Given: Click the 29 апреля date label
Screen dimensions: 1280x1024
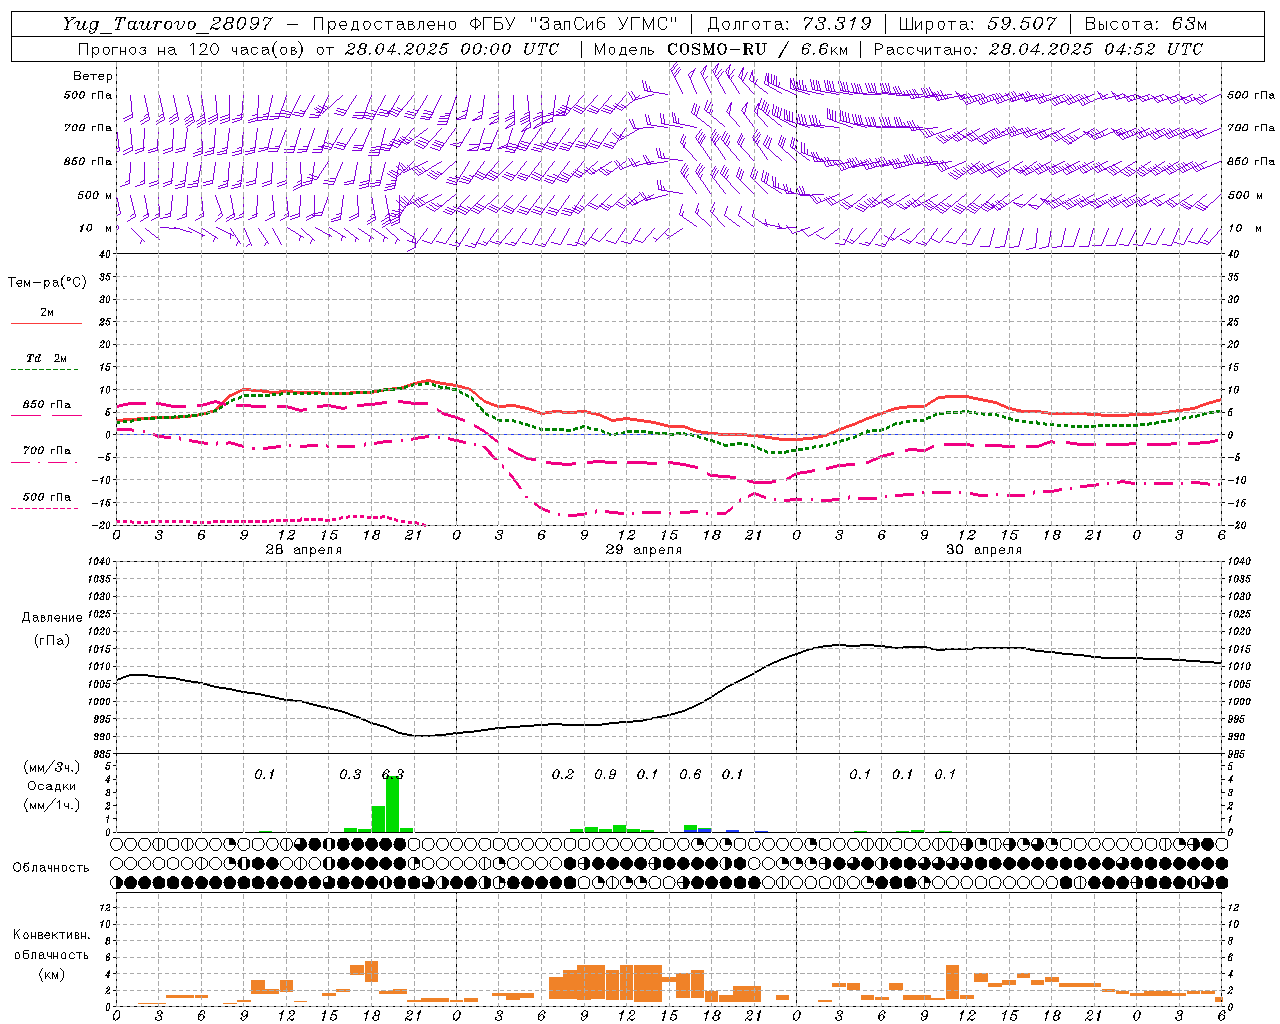Looking at the screenshot, I should click(643, 550).
